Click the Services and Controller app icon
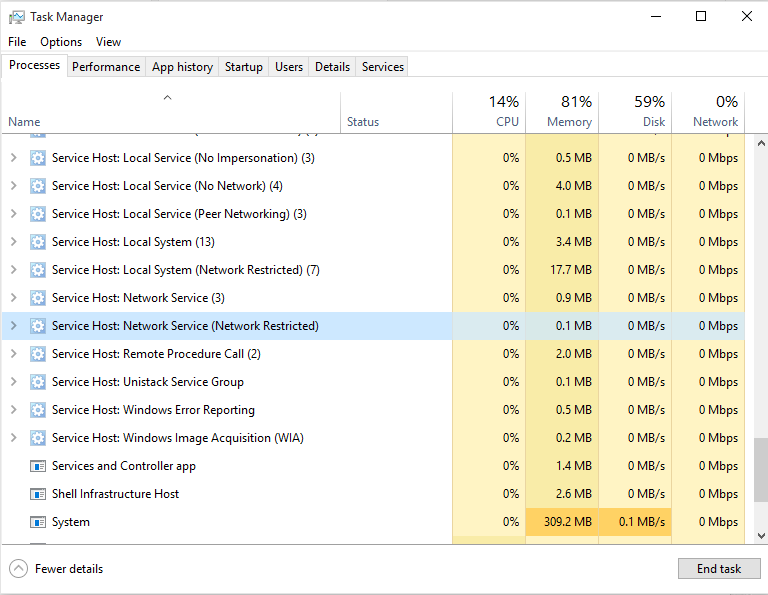The image size is (768, 595). tap(38, 466)
